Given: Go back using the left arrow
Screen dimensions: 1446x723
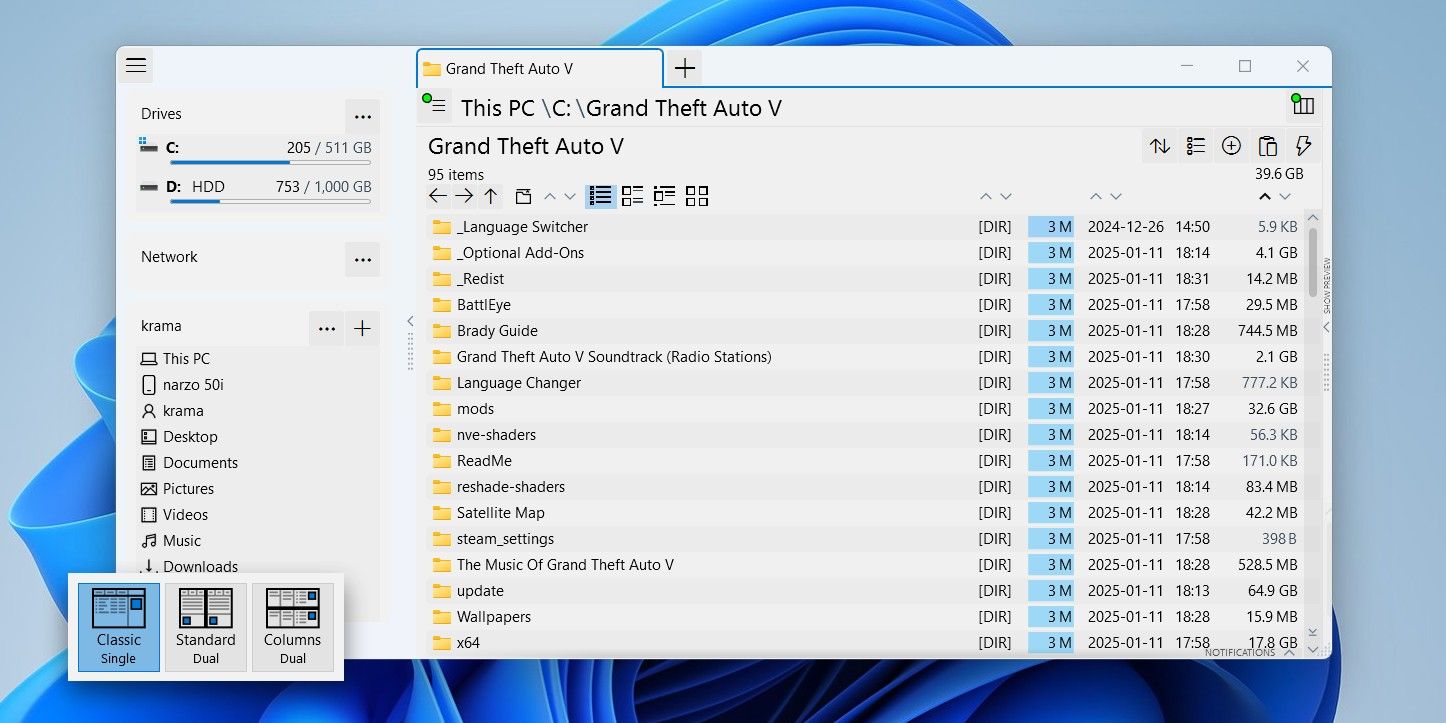Looking at the screenshot, I should (x=438, y=196).
